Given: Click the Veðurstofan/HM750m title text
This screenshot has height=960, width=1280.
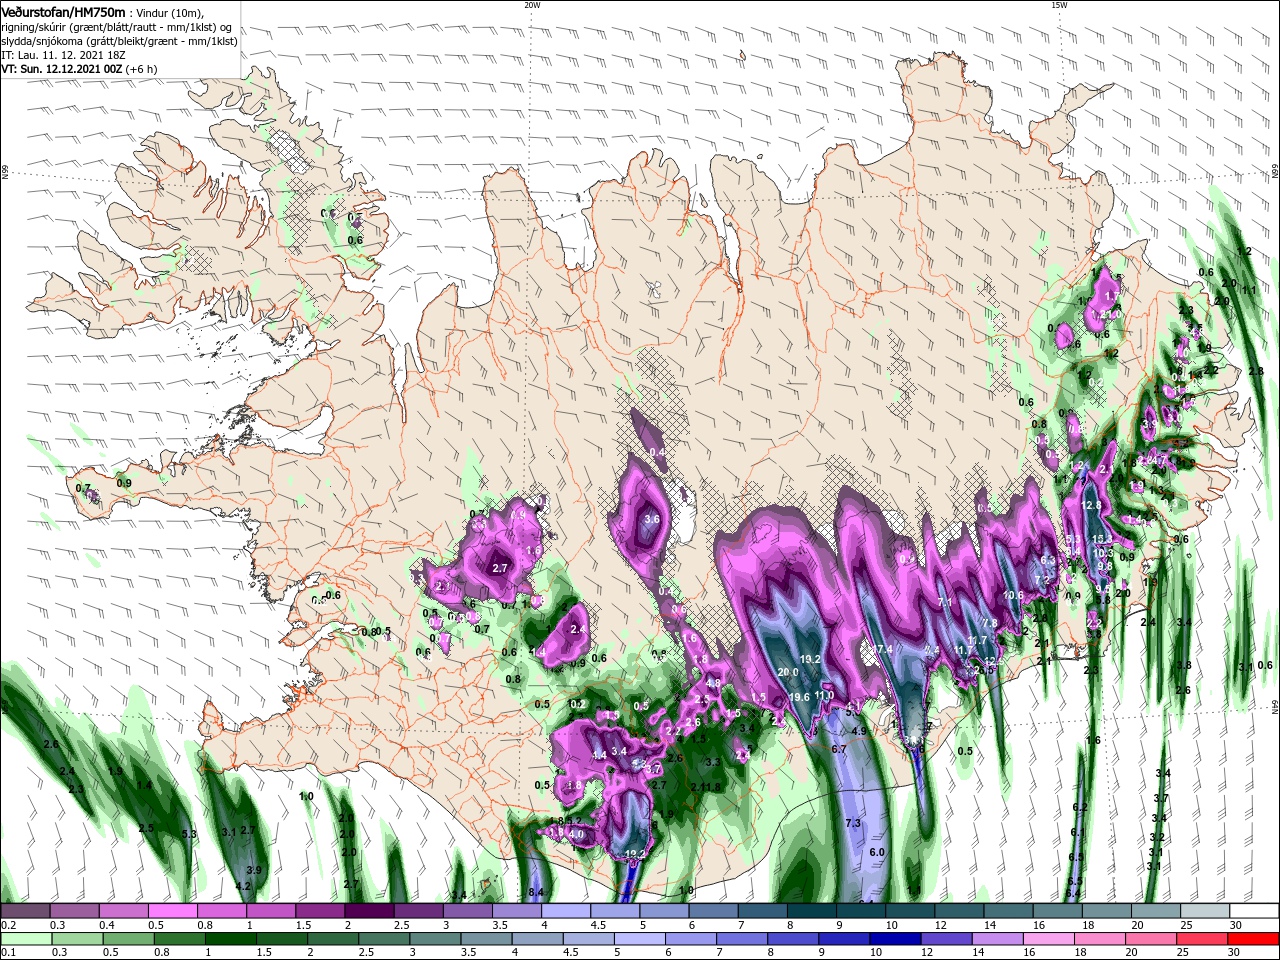Looking at the screenshot, I should coord(63,11).
